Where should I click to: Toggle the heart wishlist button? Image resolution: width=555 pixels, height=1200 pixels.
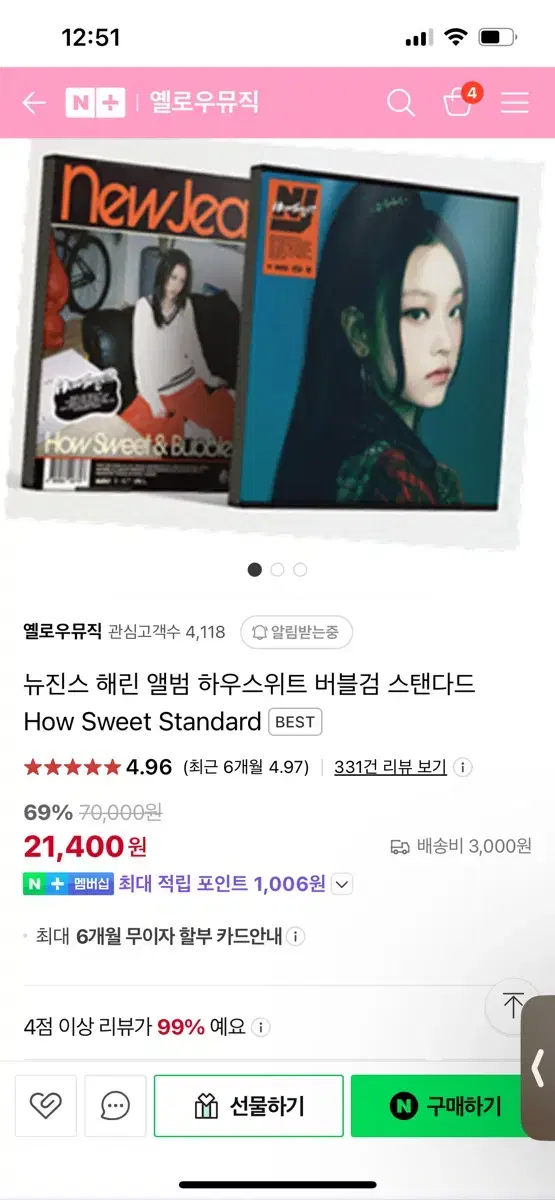(x=46, y=1106)
